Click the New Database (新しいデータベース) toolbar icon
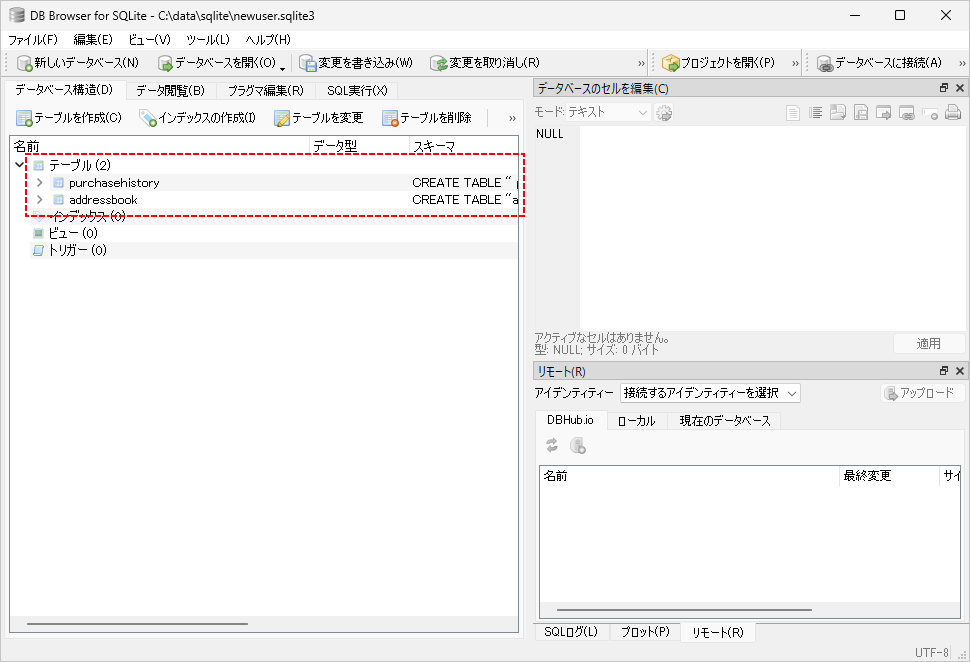The width and height of the screenshot is (970, 662). pos(26,63)
